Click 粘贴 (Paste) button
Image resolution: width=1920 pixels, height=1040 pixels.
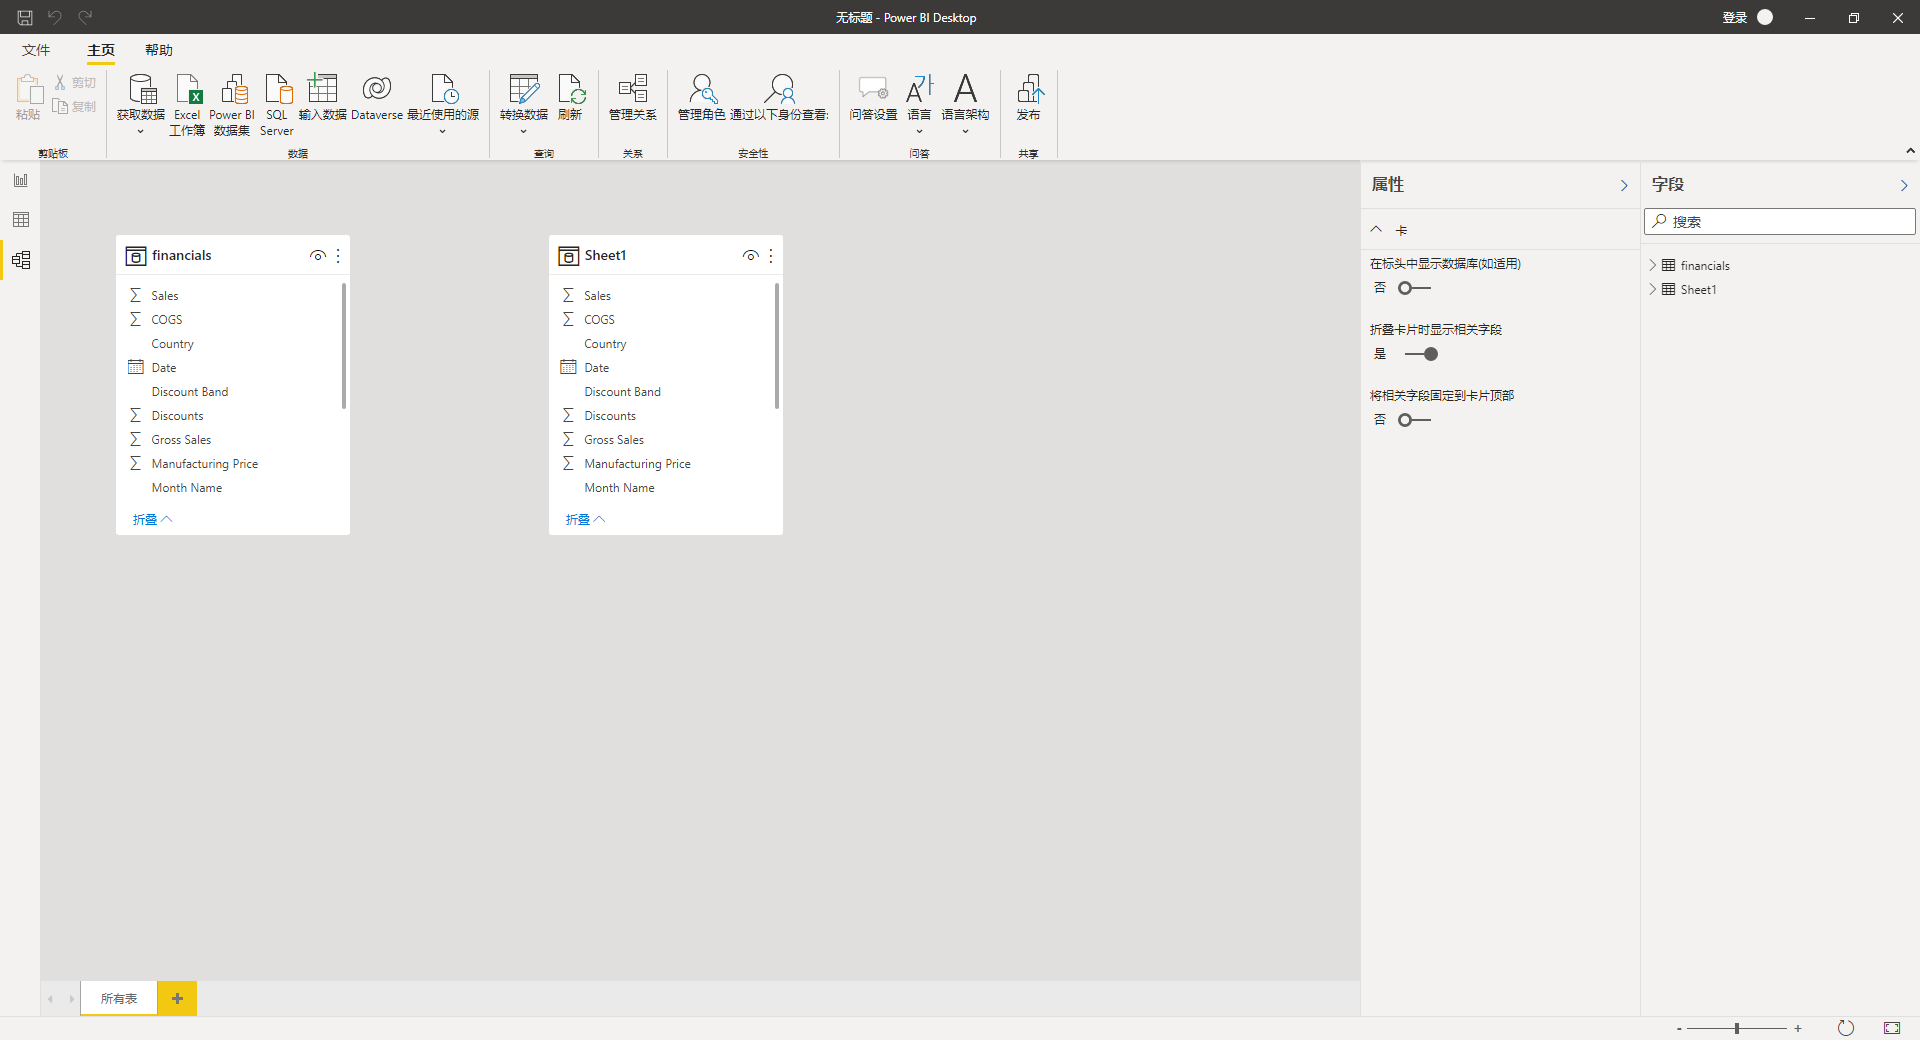tap(28, 97)
